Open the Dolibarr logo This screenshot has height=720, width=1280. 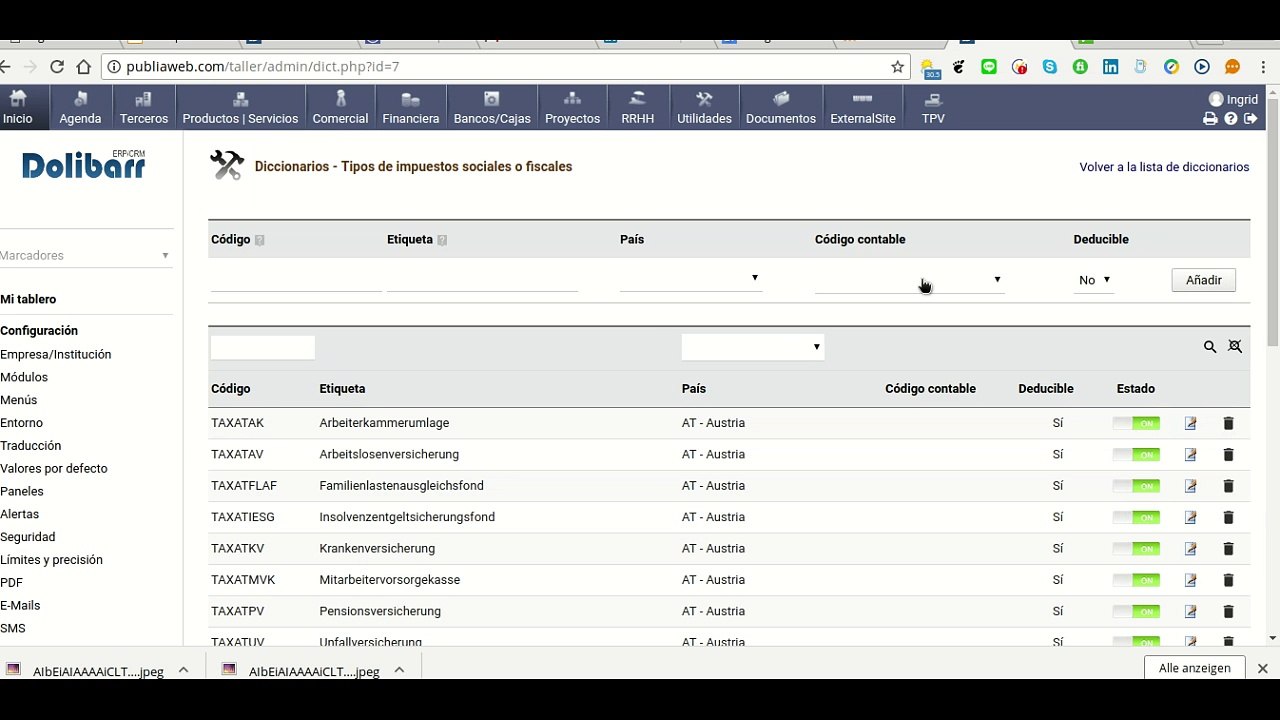(x=84, y=165)
